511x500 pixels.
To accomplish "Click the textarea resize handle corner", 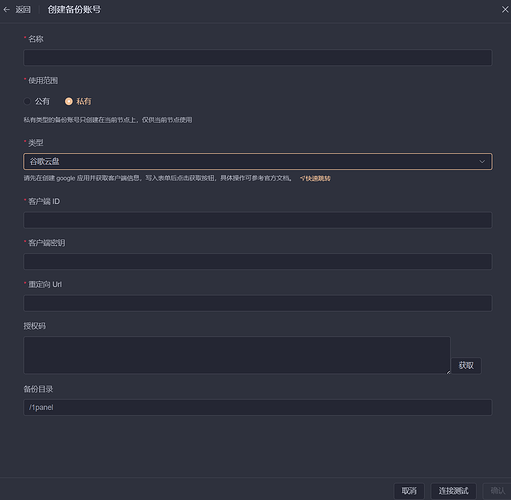I will coord(448,372).
